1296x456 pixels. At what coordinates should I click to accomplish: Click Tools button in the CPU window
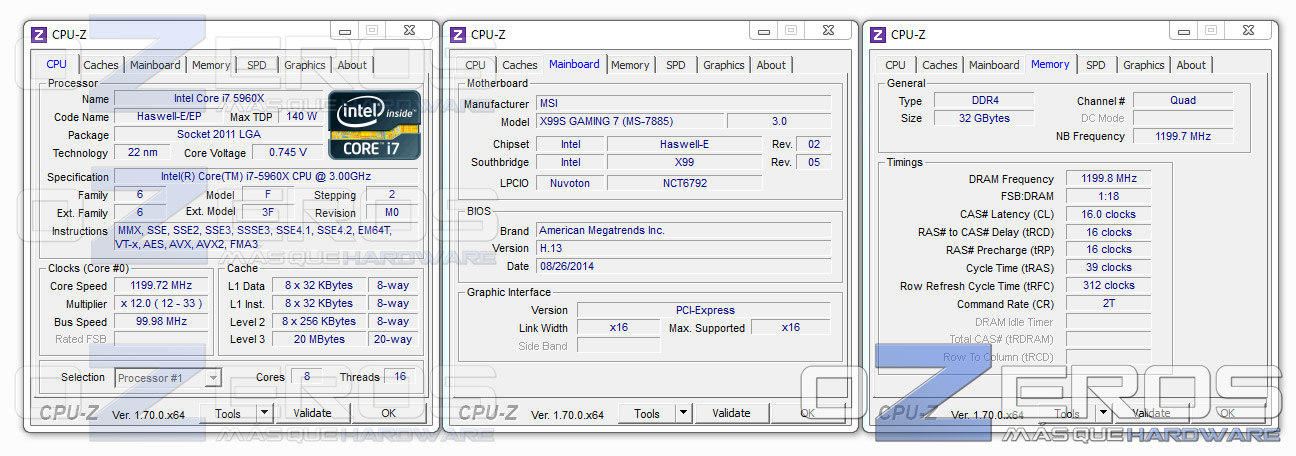point(228,413)
